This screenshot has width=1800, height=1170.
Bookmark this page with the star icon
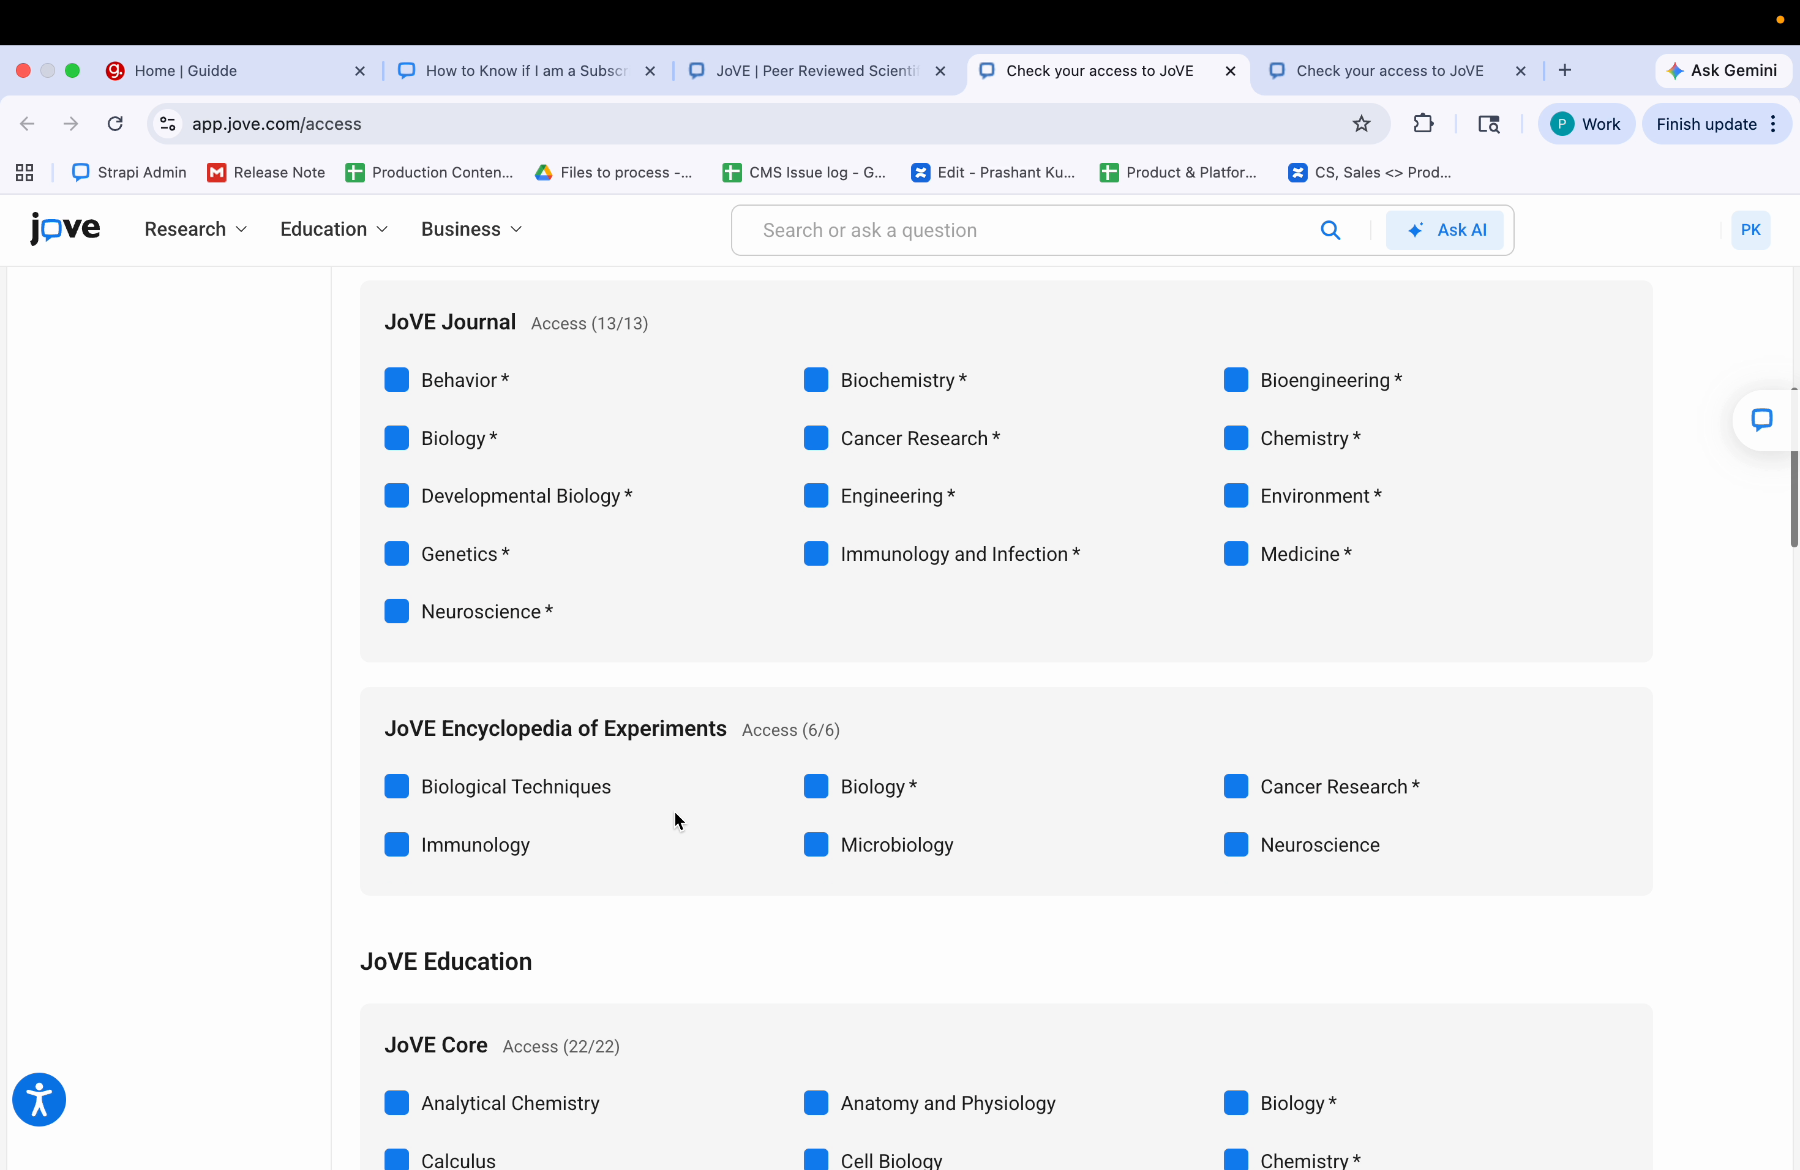(x=1361, y=124)
